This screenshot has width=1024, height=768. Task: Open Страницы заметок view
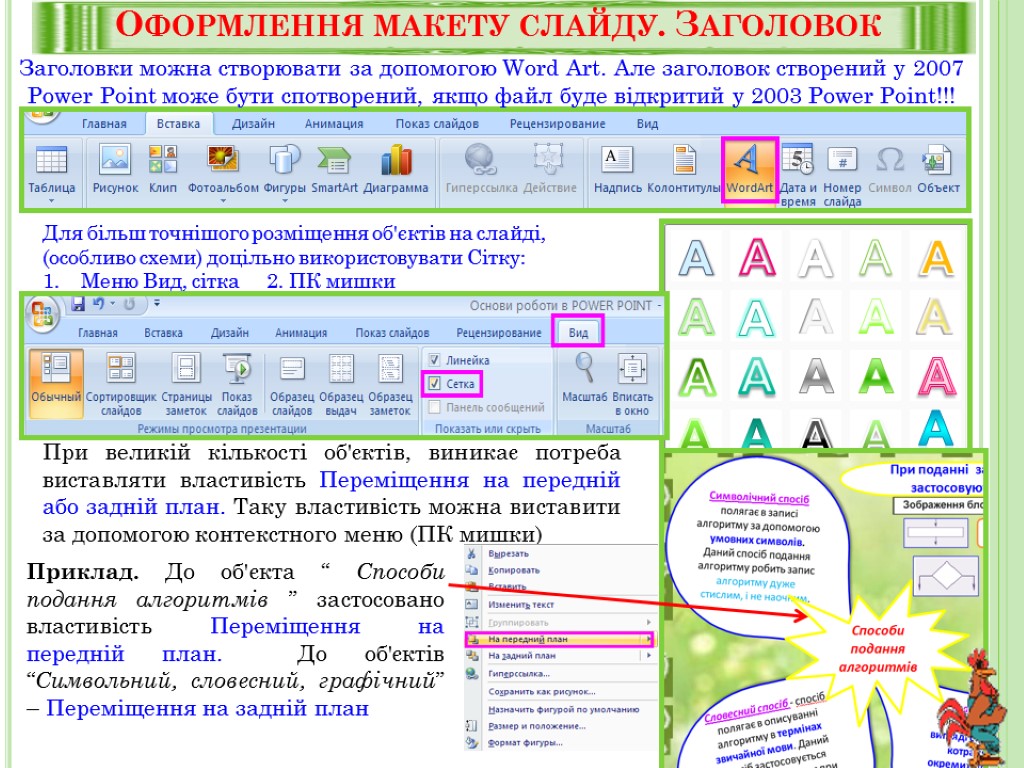click(186, 384)
